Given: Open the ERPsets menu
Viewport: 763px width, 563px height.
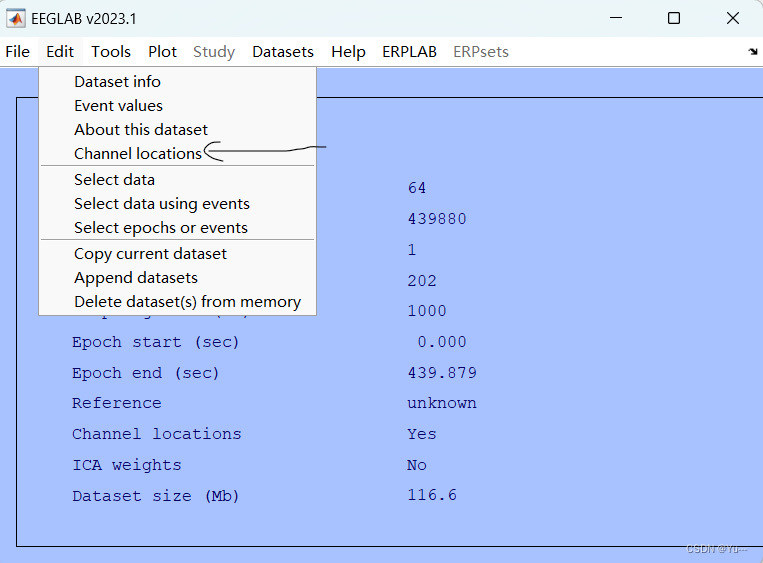Looking at the screenshot, I should tap(481, 52).
